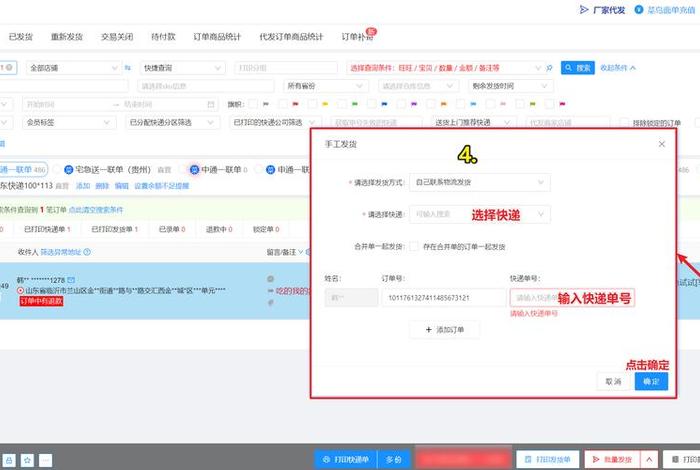Click the swap icon beside 全部店铺 dropdown

pos(128,68)
